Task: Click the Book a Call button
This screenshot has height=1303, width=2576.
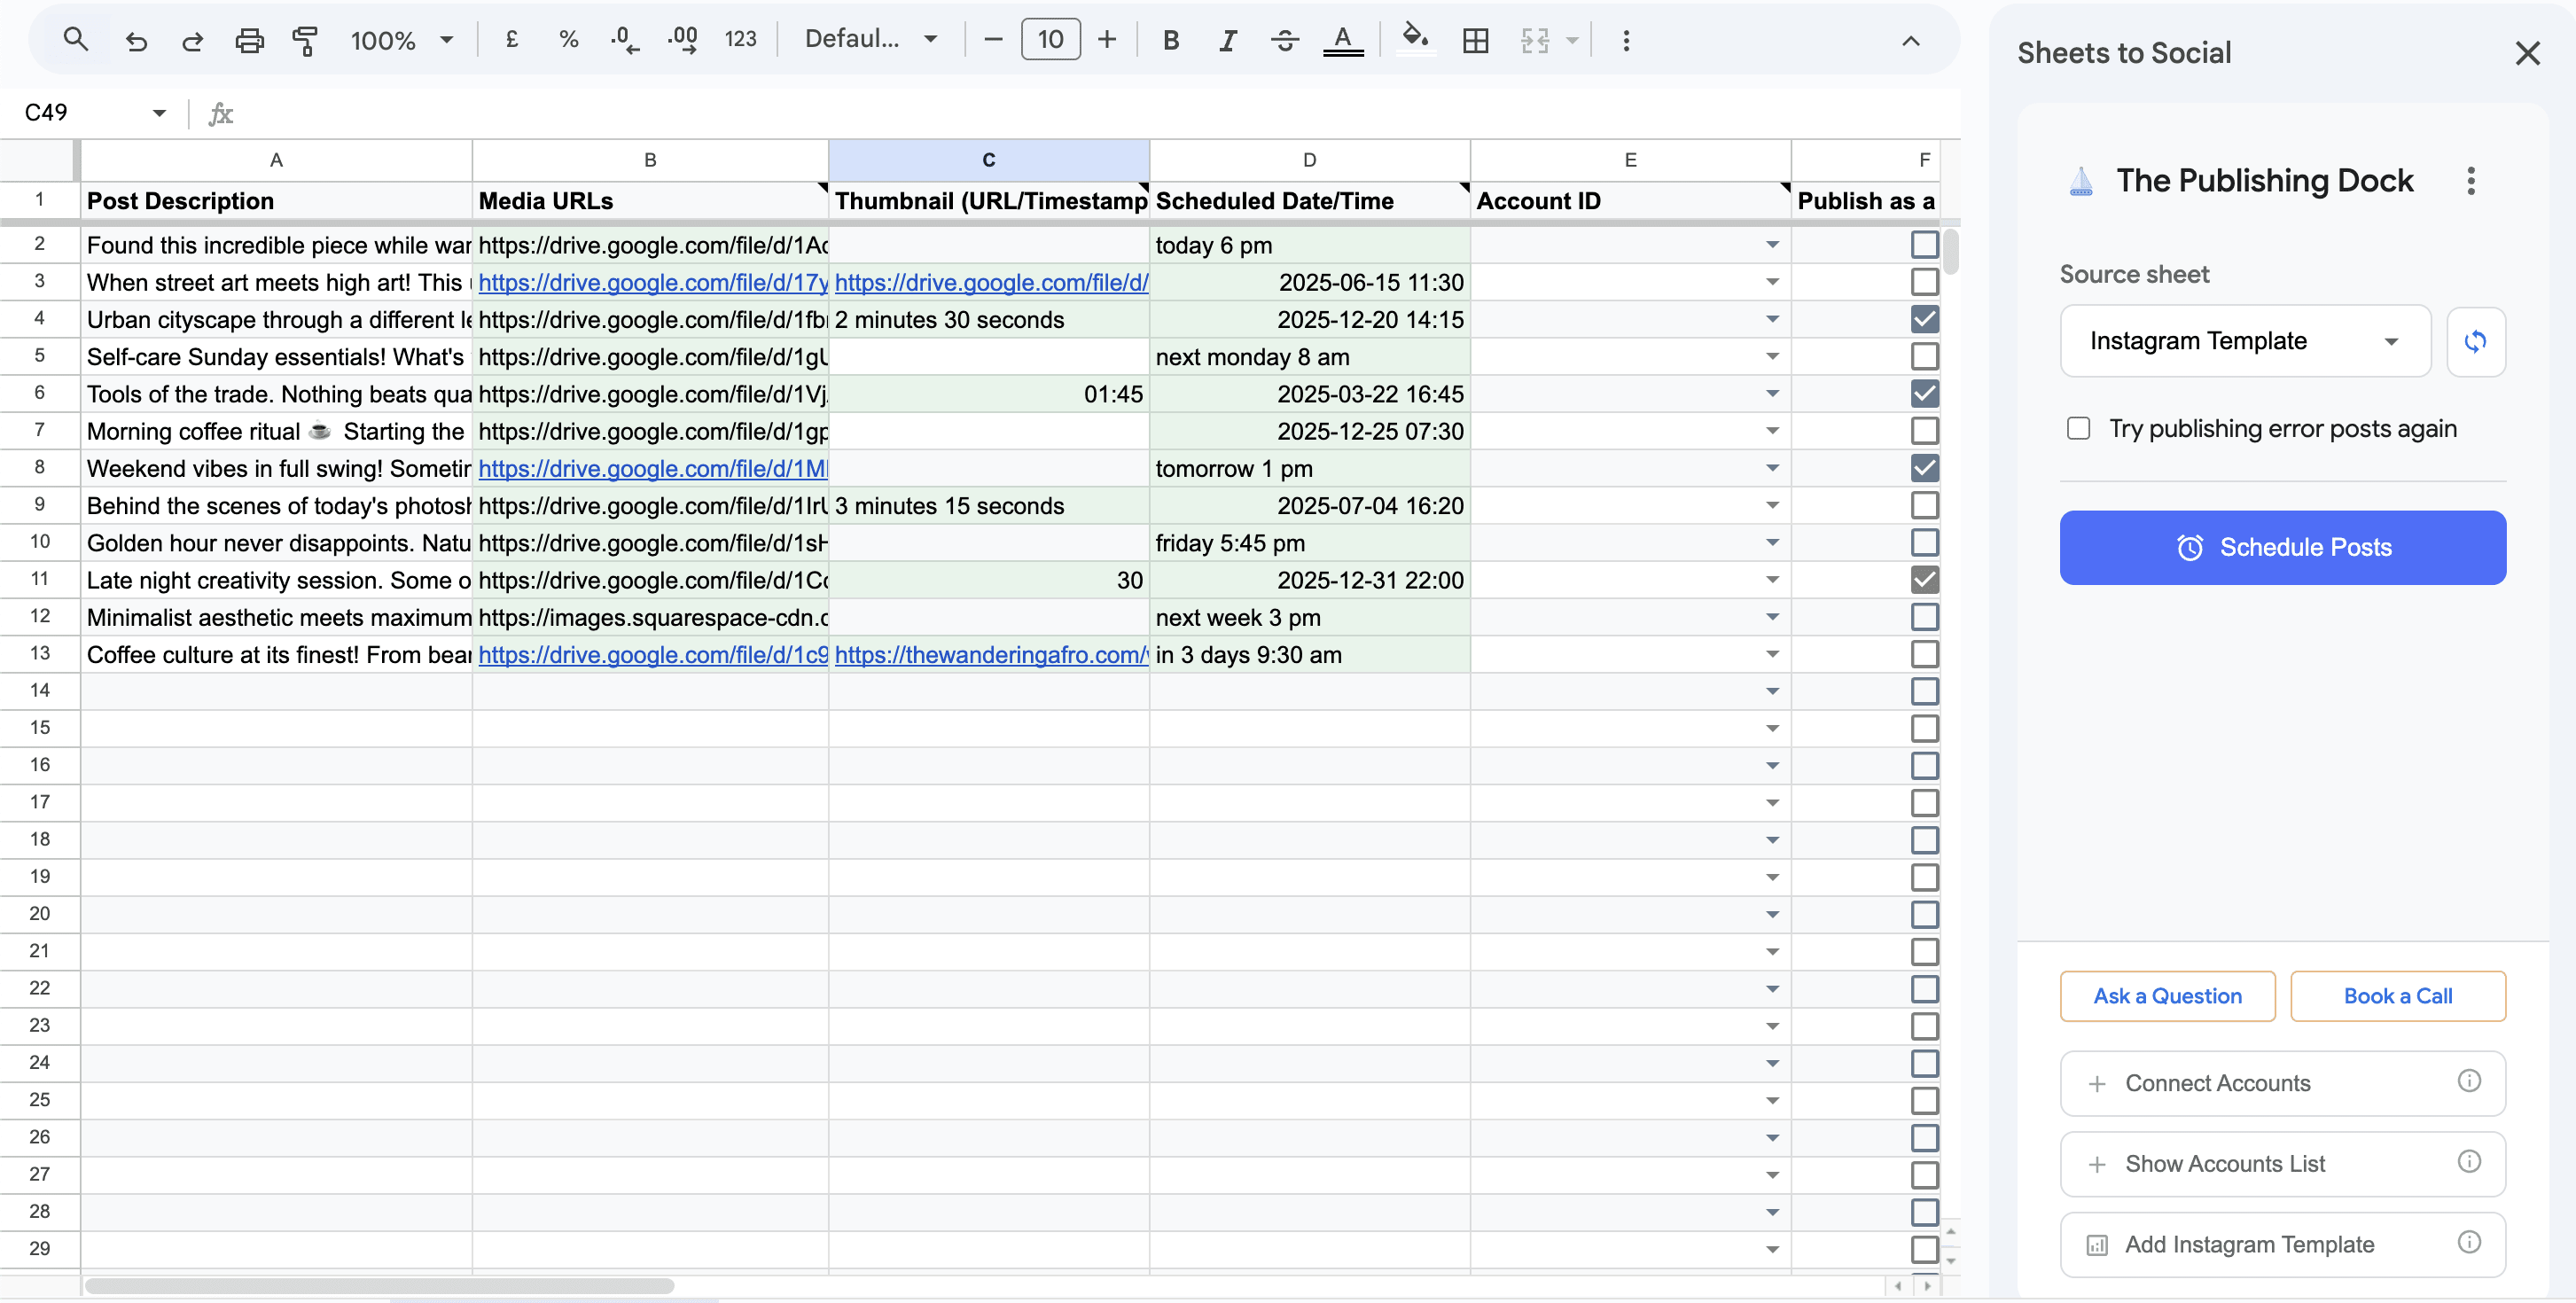Action: (2399, 995)
